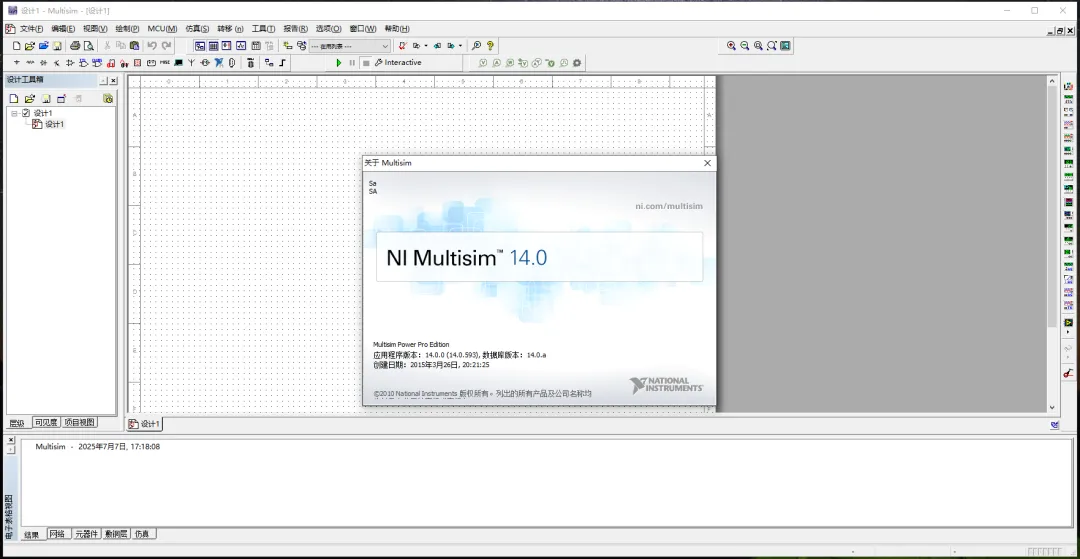
Task: Open the 仿真(S) menu
Action: (197, 29)
